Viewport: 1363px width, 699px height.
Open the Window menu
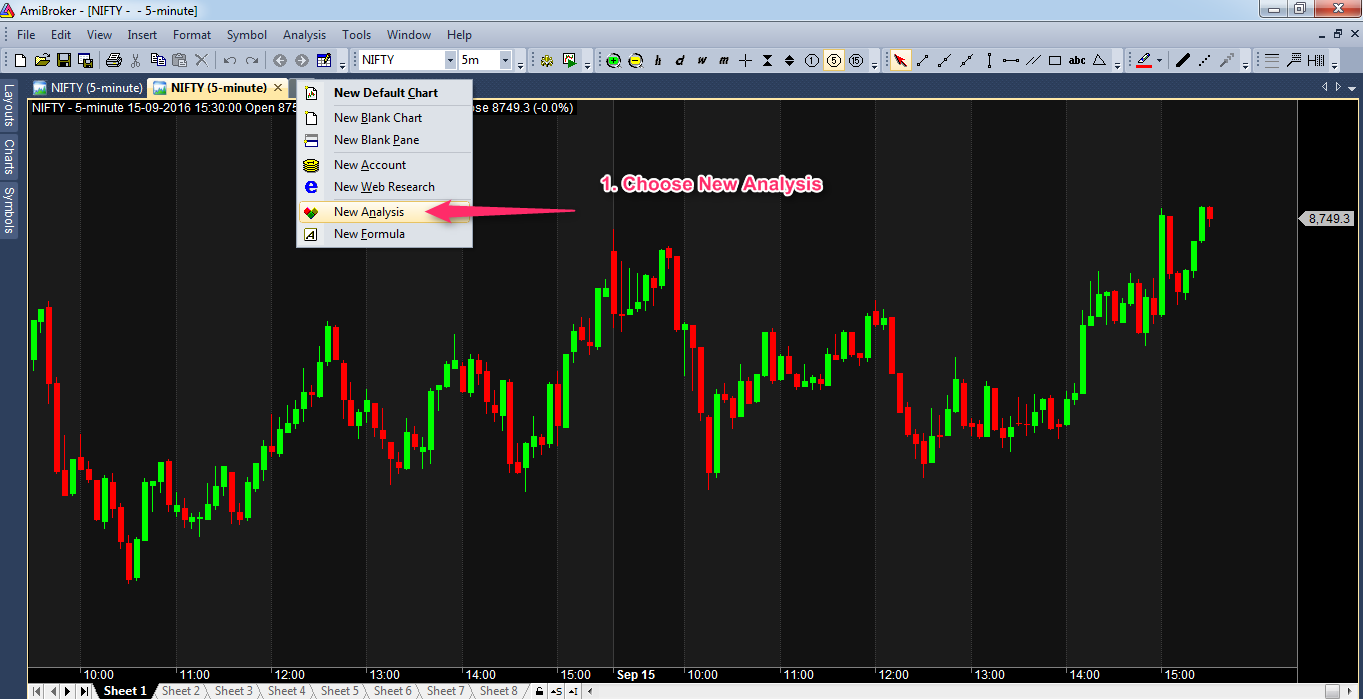409,35
